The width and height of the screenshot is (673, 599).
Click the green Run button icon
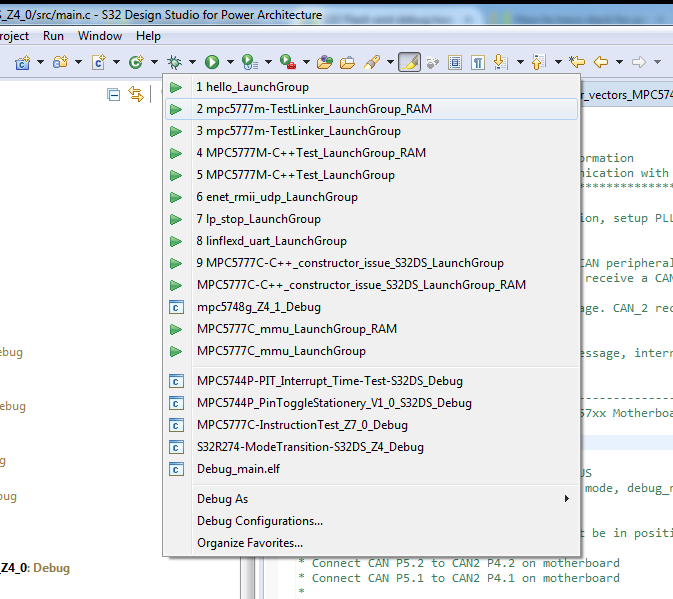[x=212, y=63]
